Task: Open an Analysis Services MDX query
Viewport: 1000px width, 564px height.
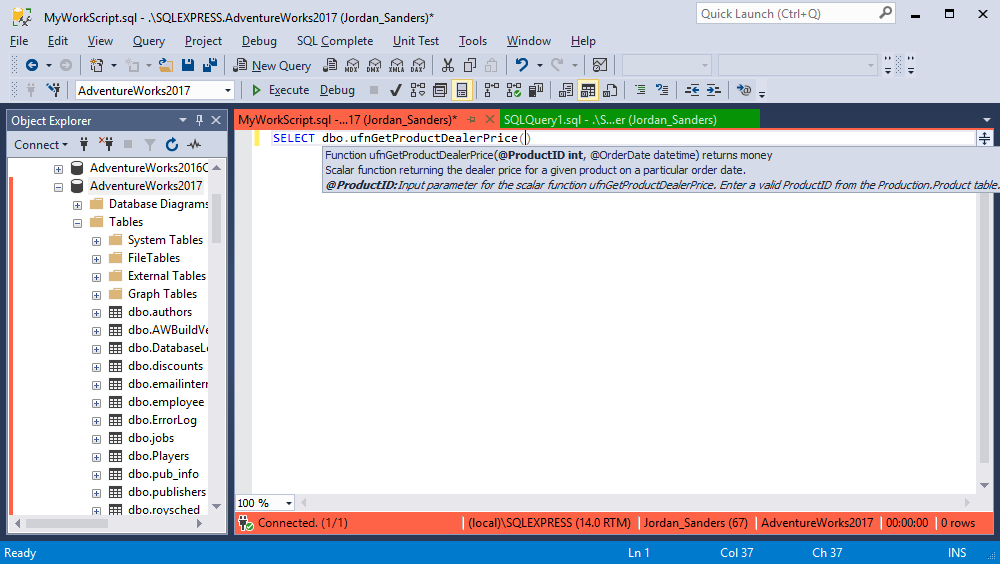Action: pyautogui.click(x=352, y=65)
